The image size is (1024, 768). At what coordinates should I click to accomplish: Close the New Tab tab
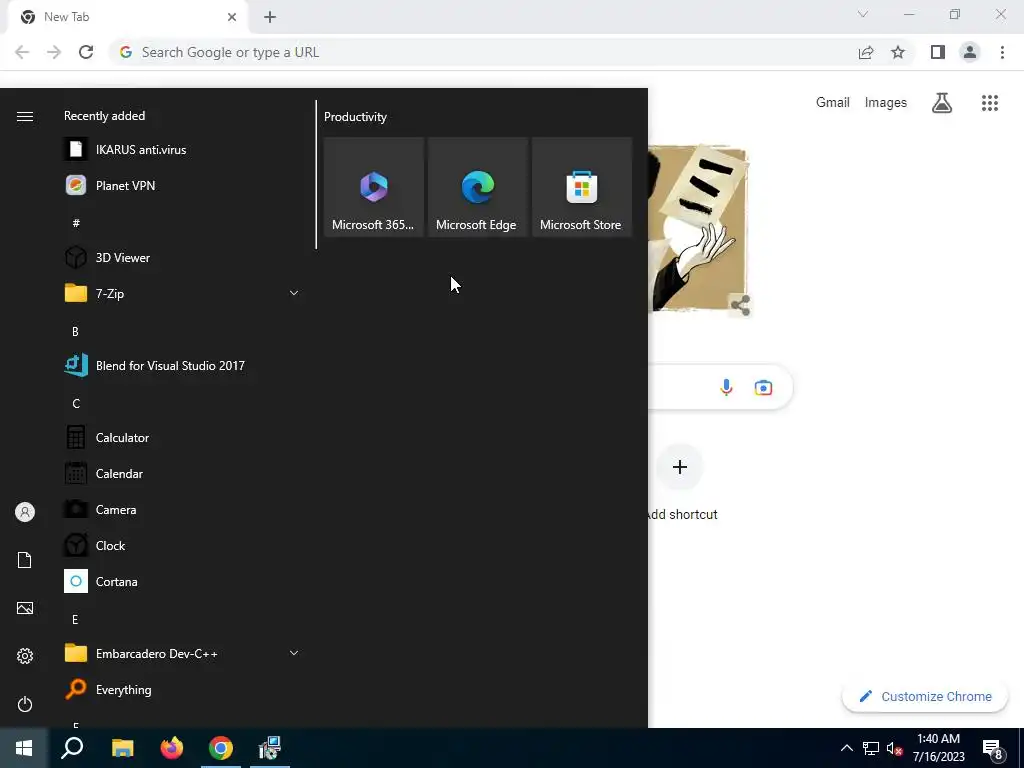pos(232,17)
